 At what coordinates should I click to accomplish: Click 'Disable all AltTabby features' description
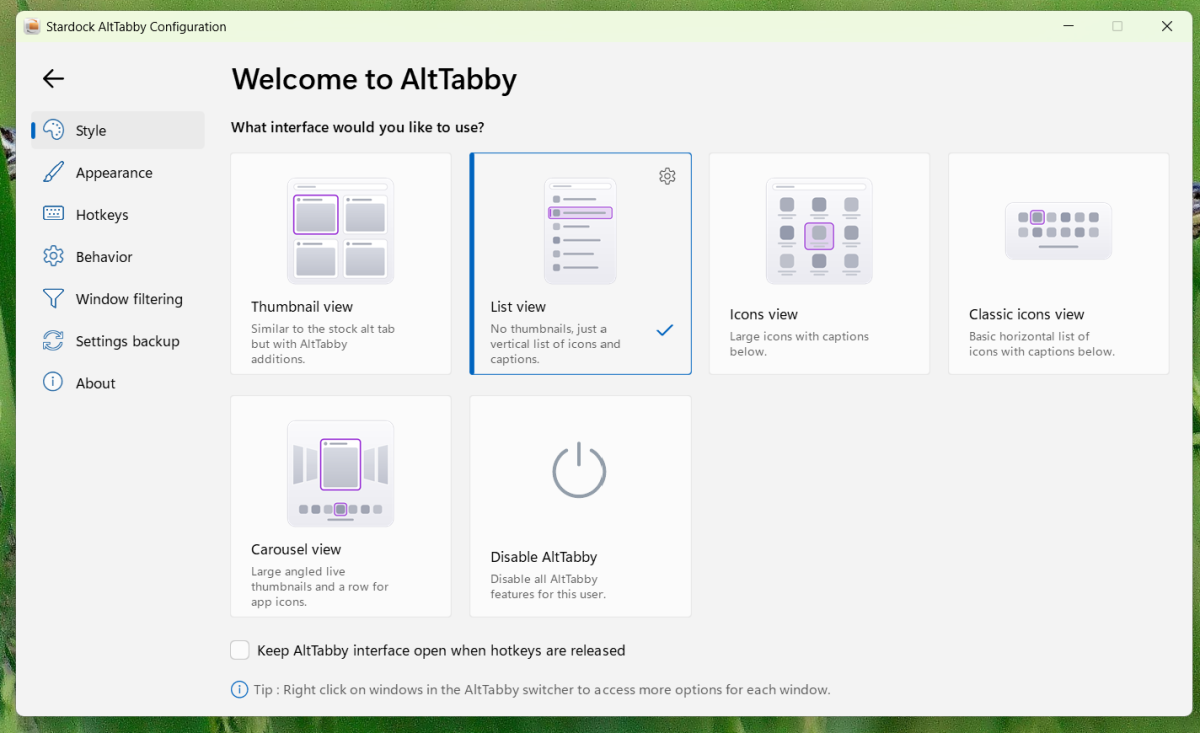pos(548,586)
